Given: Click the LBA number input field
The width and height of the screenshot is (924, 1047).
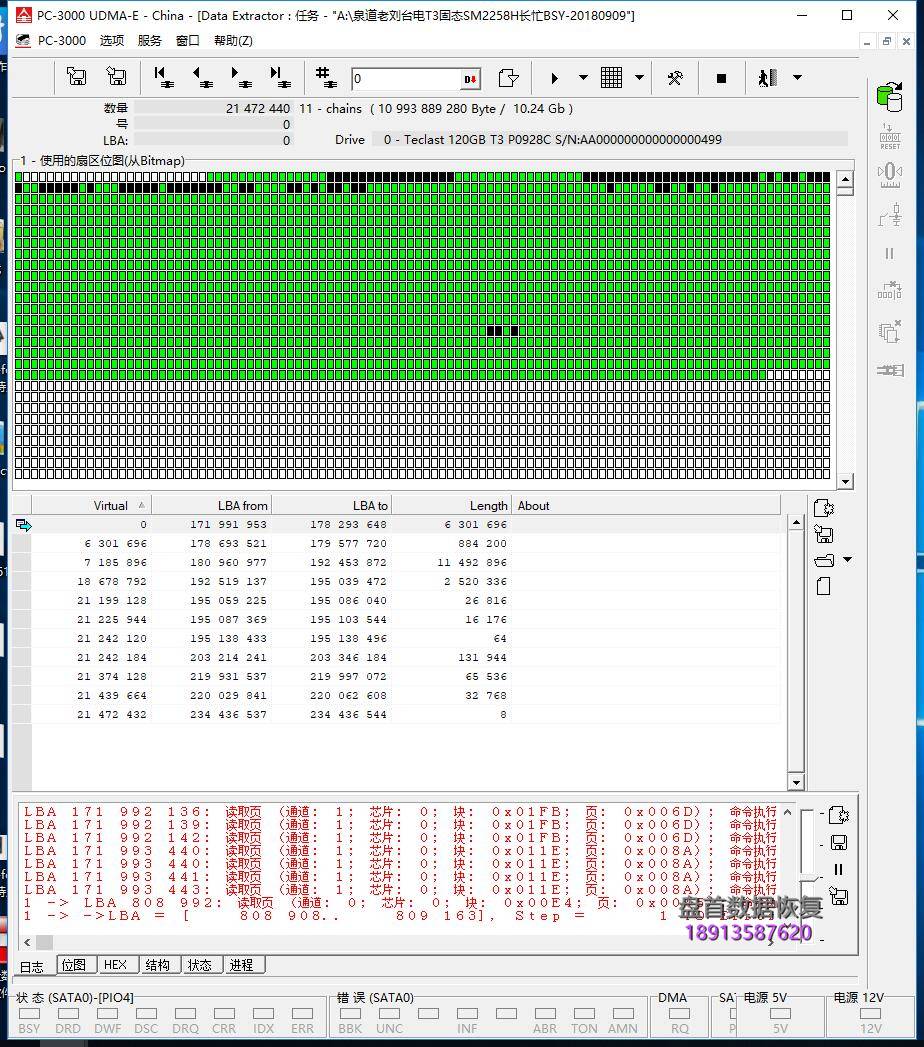Looking at the screenshot, I should click(405, 79).
